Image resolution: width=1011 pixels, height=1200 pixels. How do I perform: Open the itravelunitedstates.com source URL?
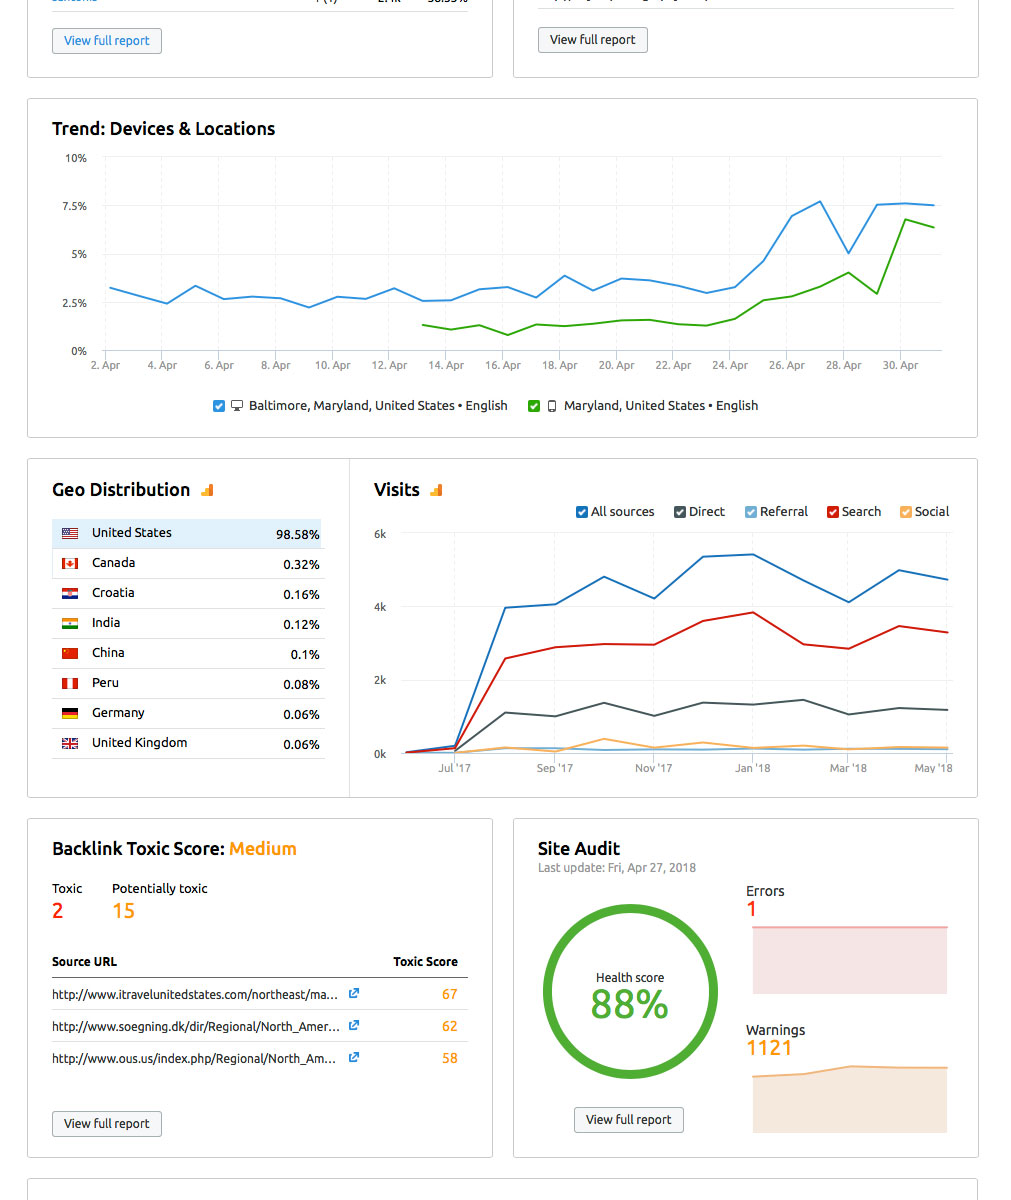point(195,995)
